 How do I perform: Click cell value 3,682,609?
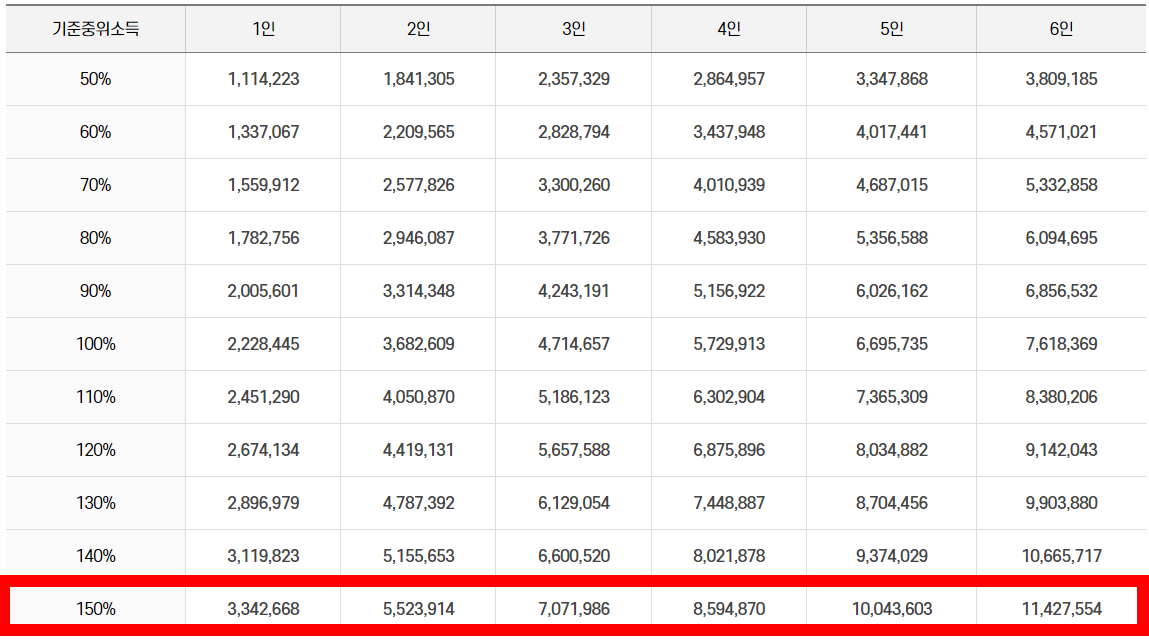tap(418, 344)
